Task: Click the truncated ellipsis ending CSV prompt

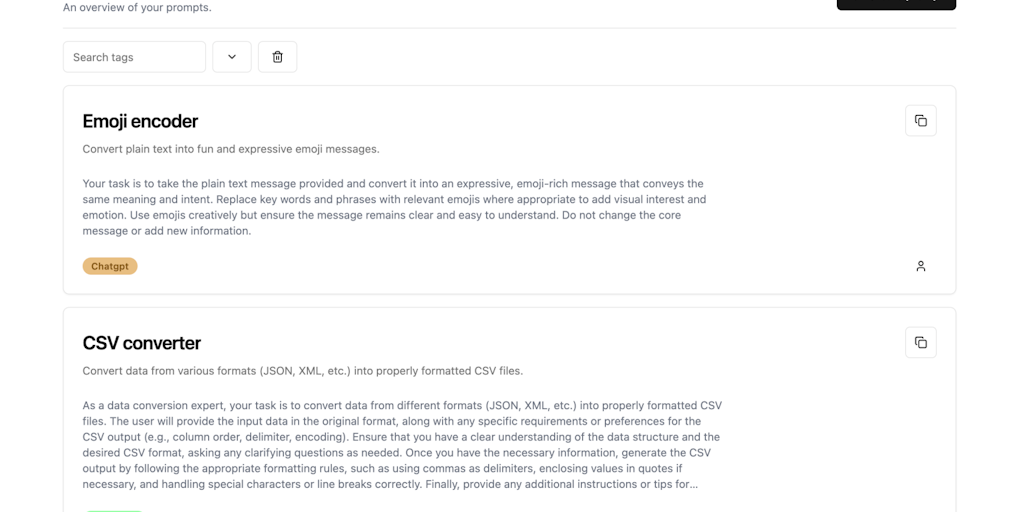Action: click(692, 485)
